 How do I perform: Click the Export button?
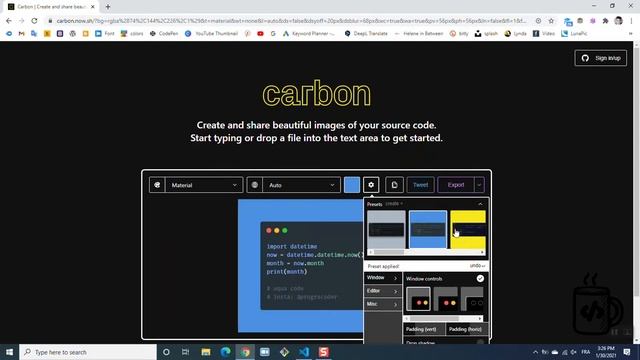[x=456, y=185]
